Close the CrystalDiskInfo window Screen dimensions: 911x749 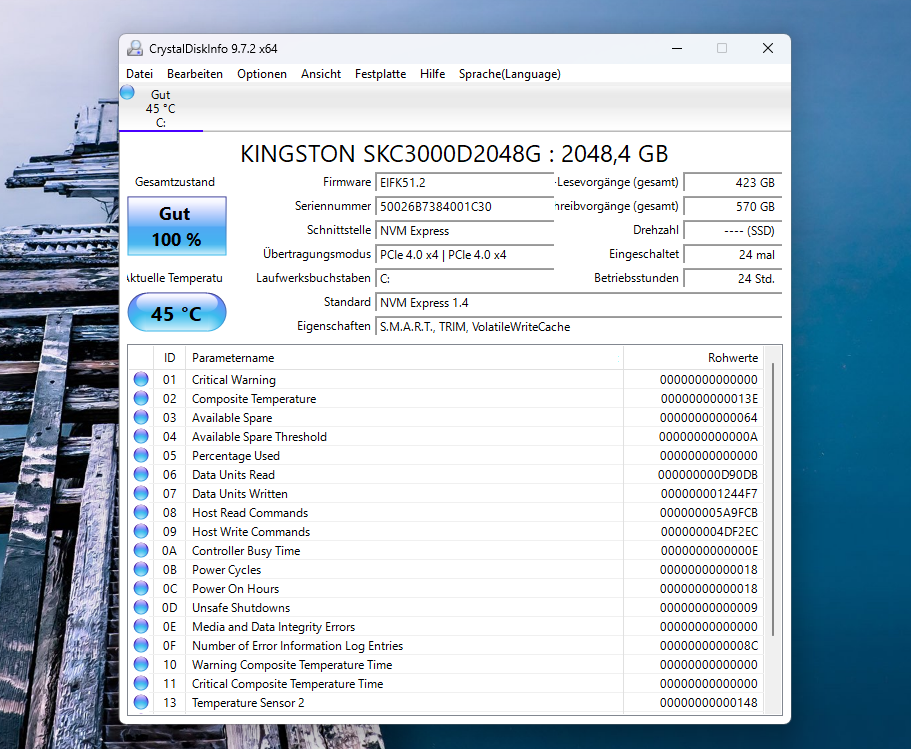pos(767,49)
